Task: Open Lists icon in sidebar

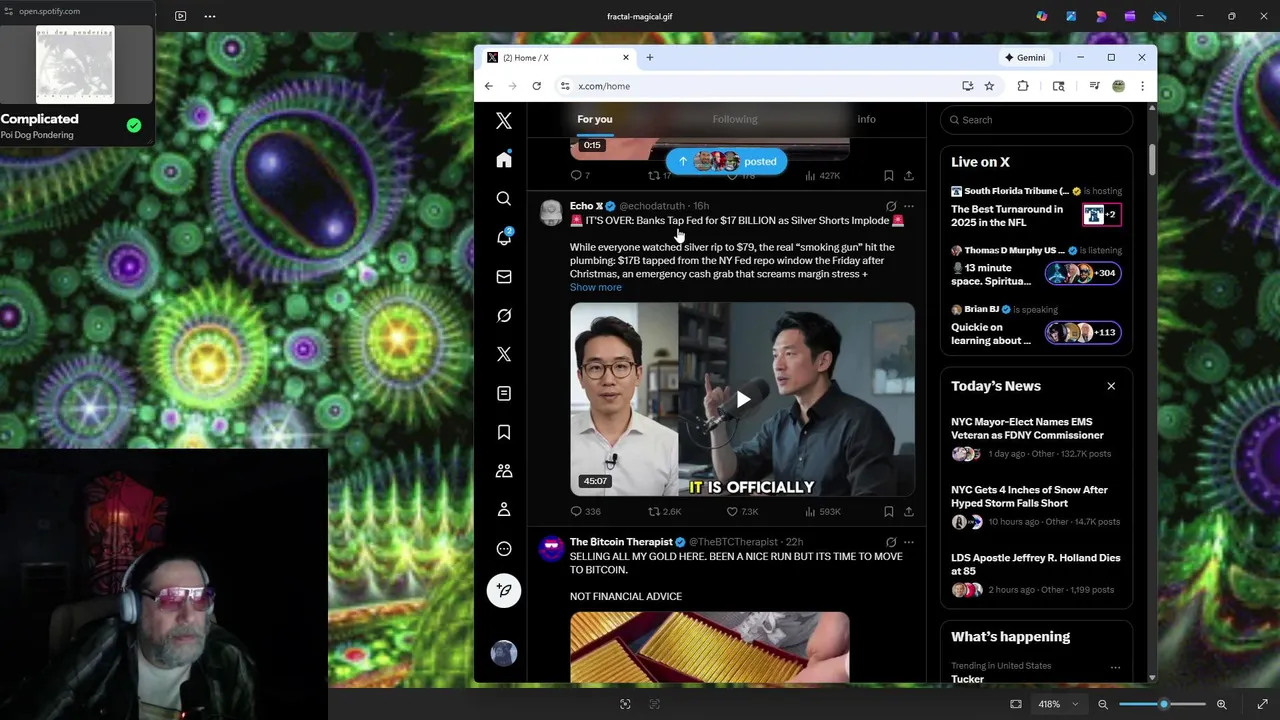Action: 504,393
